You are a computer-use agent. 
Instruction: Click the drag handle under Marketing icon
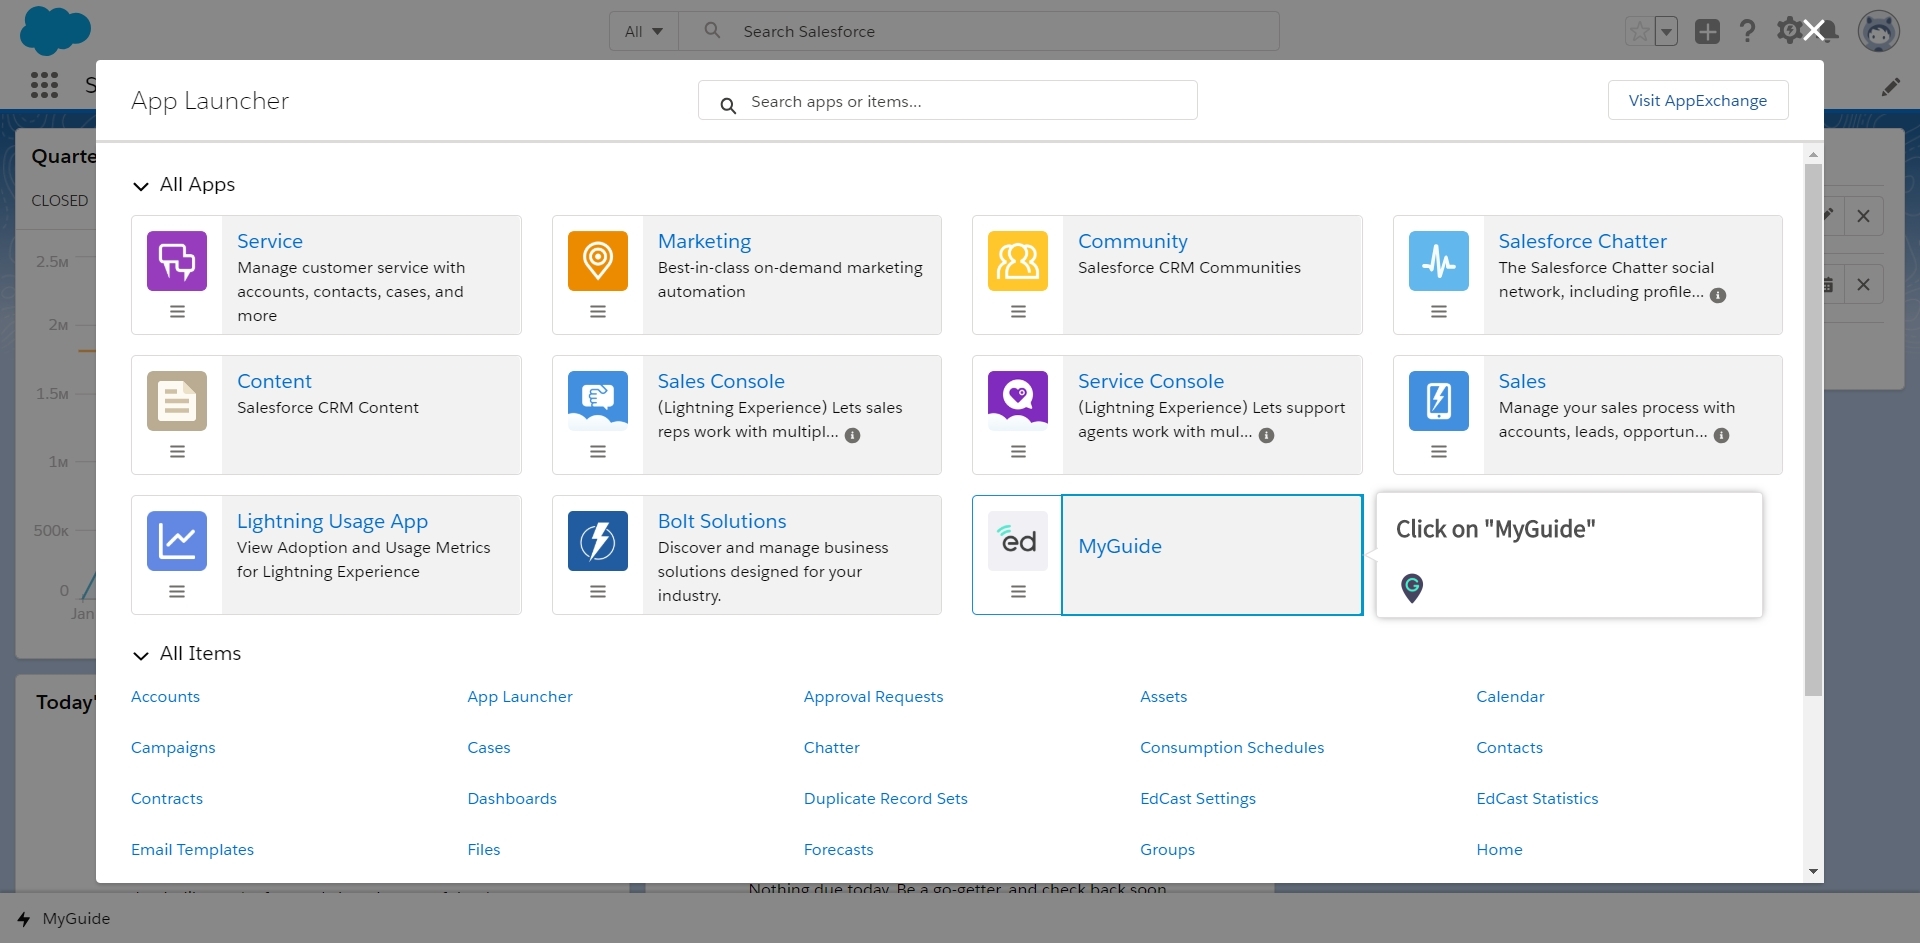pyautogui.click(x=598, y=311)
